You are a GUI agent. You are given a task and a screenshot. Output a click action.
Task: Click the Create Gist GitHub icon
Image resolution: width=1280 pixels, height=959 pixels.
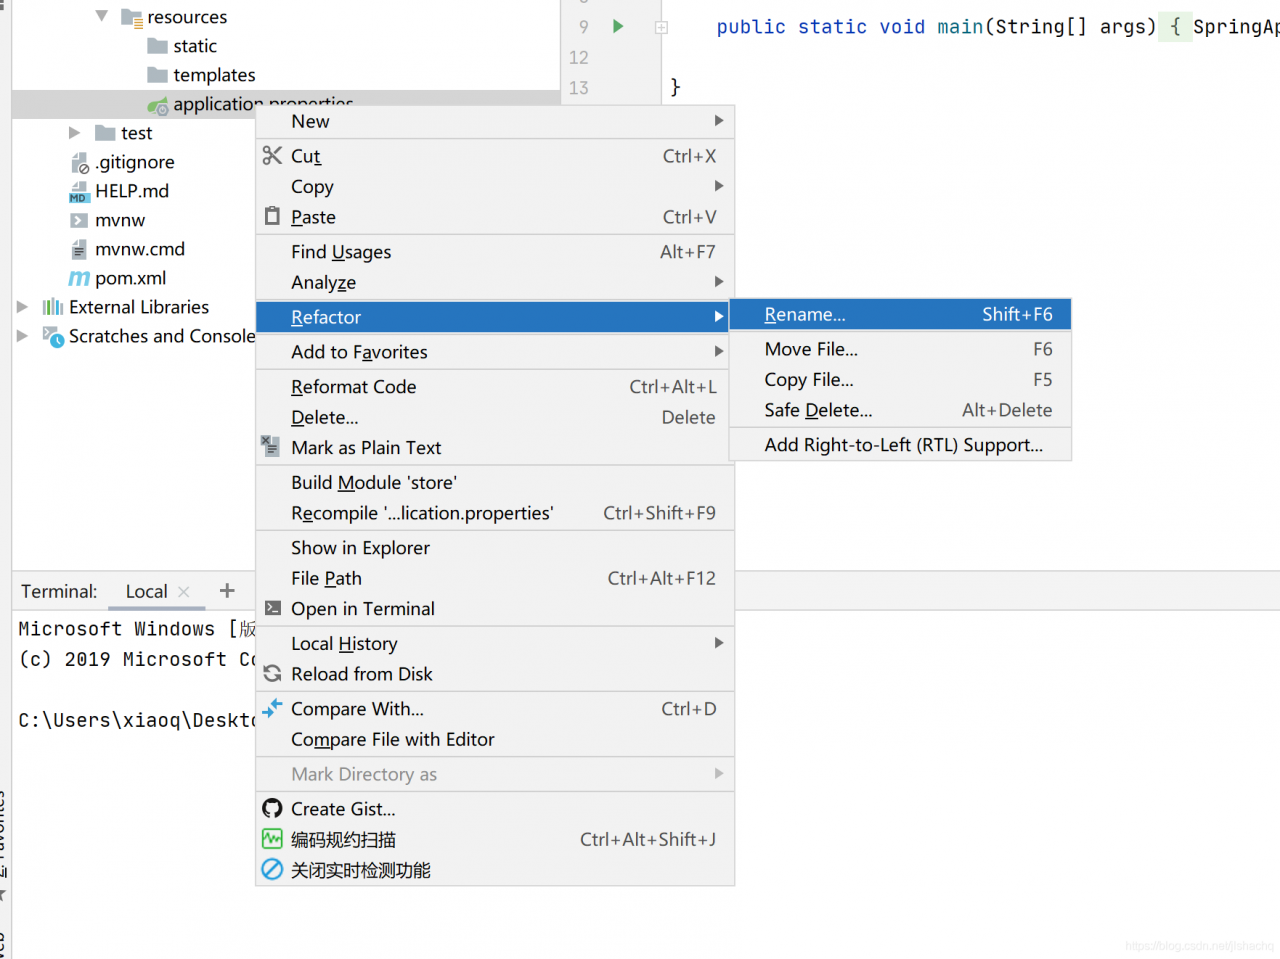(x=272, y=808)
